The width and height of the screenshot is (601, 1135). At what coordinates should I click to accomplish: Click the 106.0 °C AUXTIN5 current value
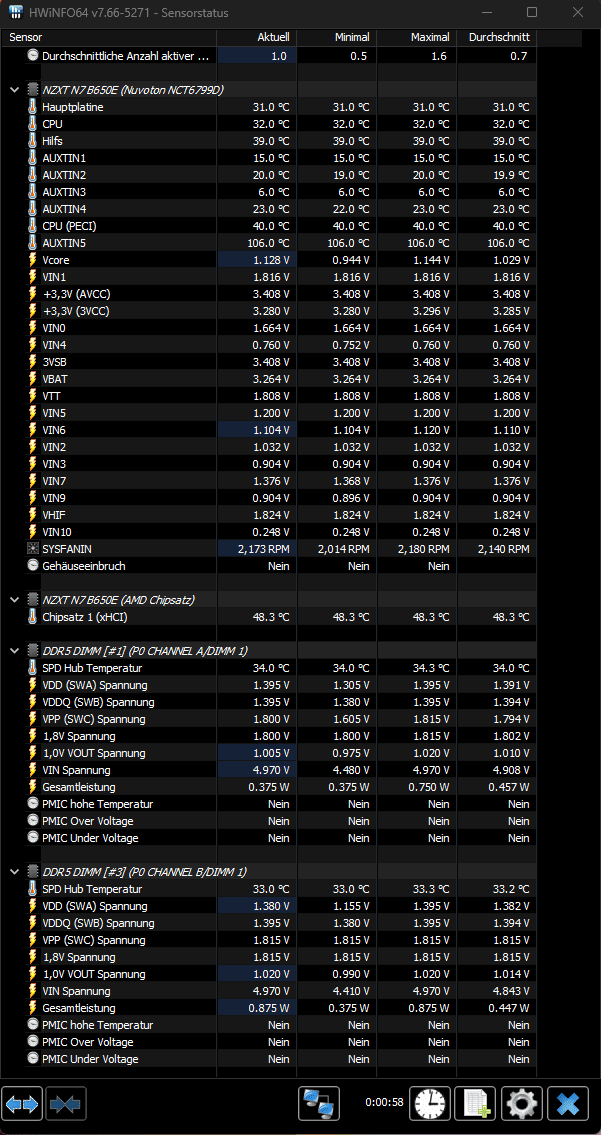click(266, 243)
